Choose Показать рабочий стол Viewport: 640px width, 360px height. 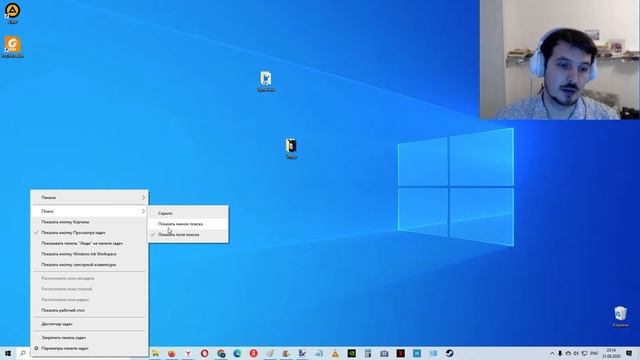(89, 310)
